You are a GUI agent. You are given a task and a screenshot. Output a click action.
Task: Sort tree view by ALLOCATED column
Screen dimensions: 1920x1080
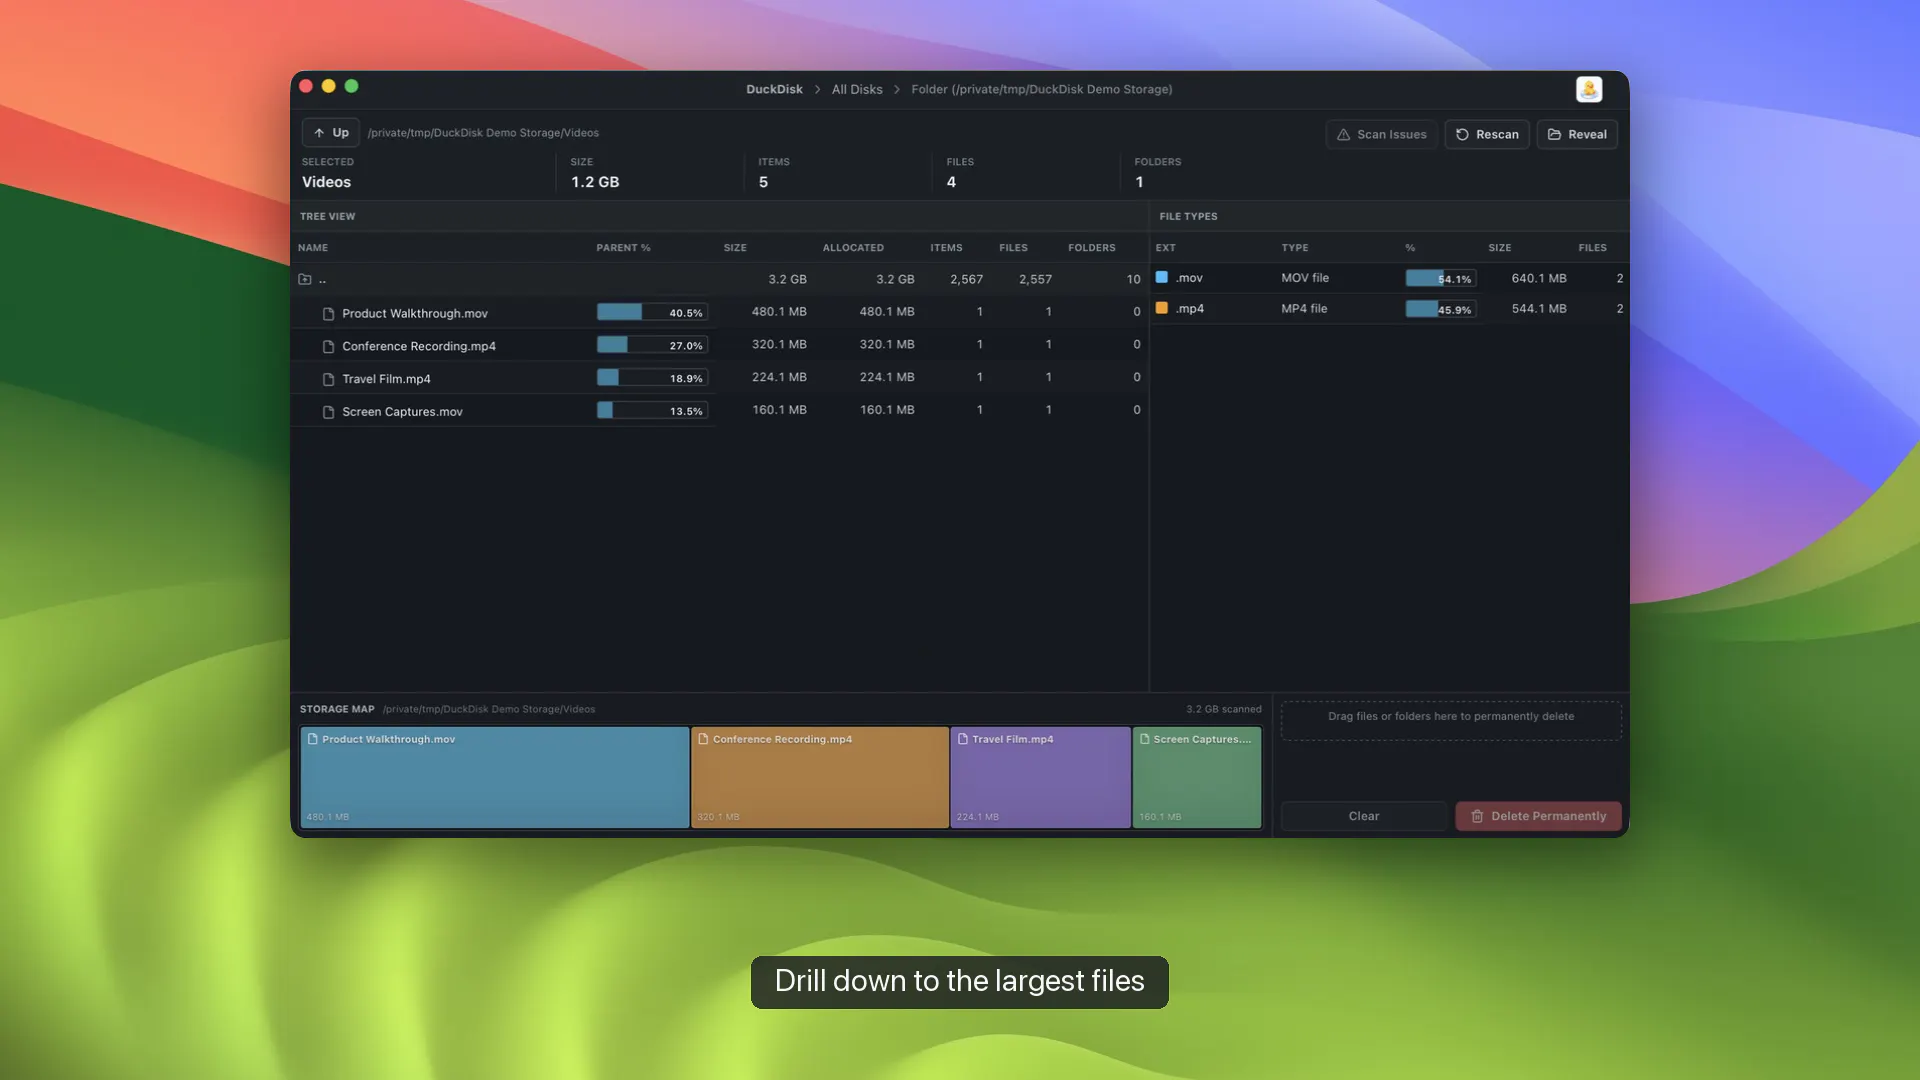coord(853,248)
